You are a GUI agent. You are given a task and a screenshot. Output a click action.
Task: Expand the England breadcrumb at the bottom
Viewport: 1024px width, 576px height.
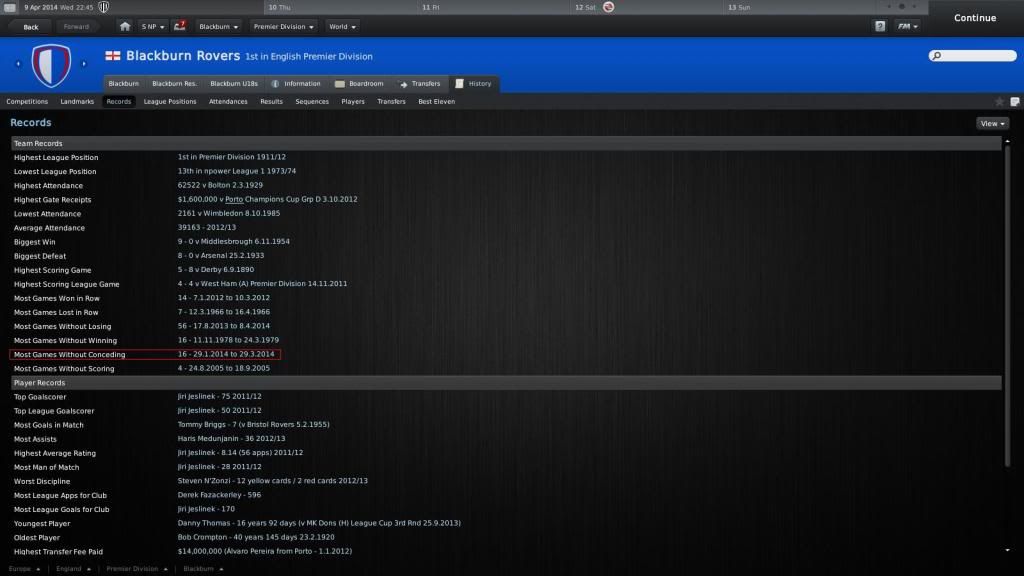73,569
